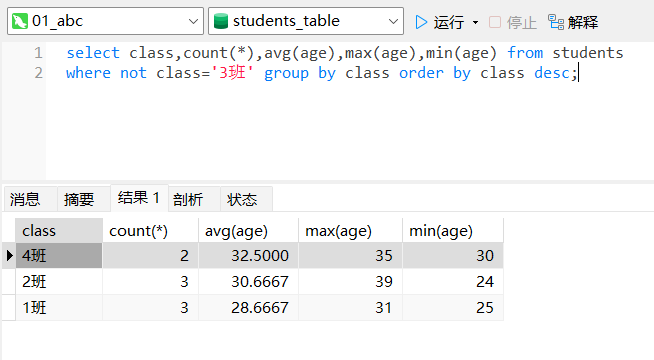Click the blue Run triangle icon
This screenshot has width=654, height=360.
421,22
